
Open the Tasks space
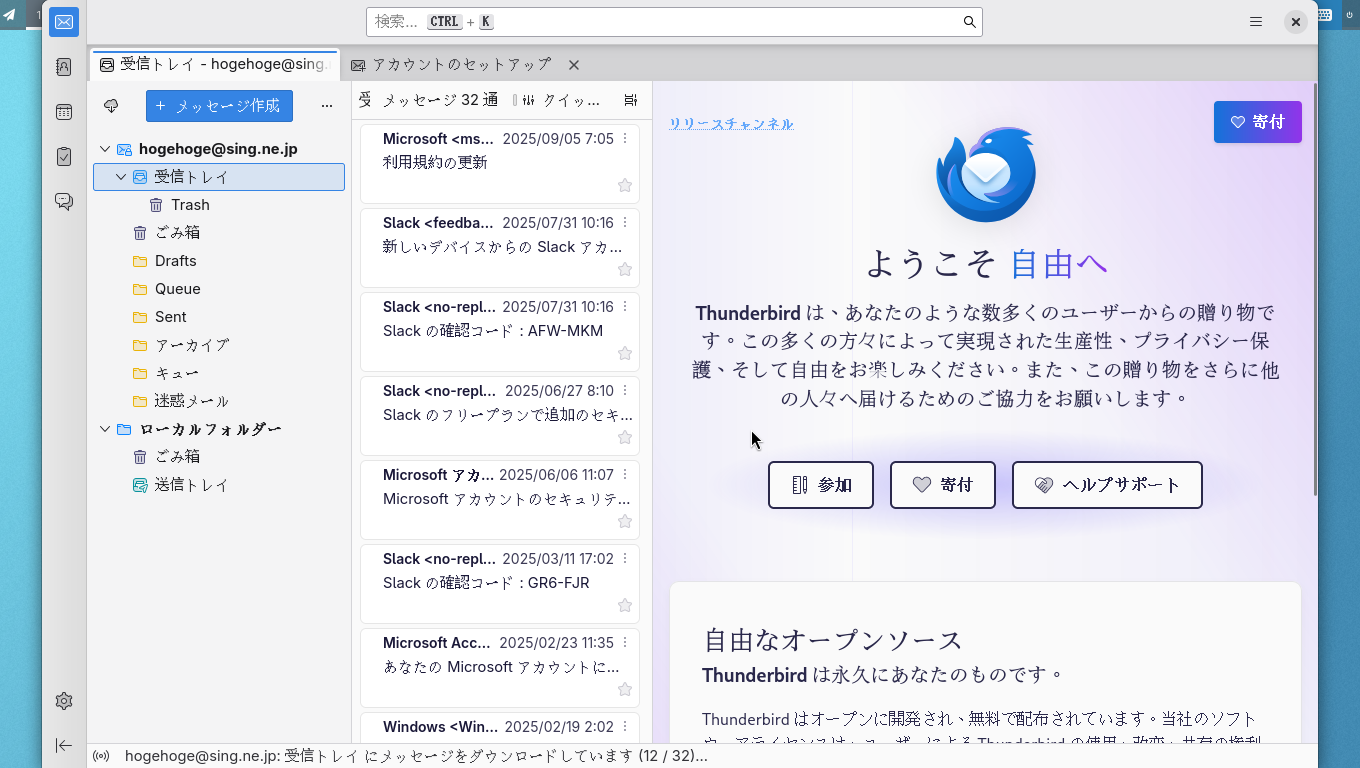click(64, 156)
